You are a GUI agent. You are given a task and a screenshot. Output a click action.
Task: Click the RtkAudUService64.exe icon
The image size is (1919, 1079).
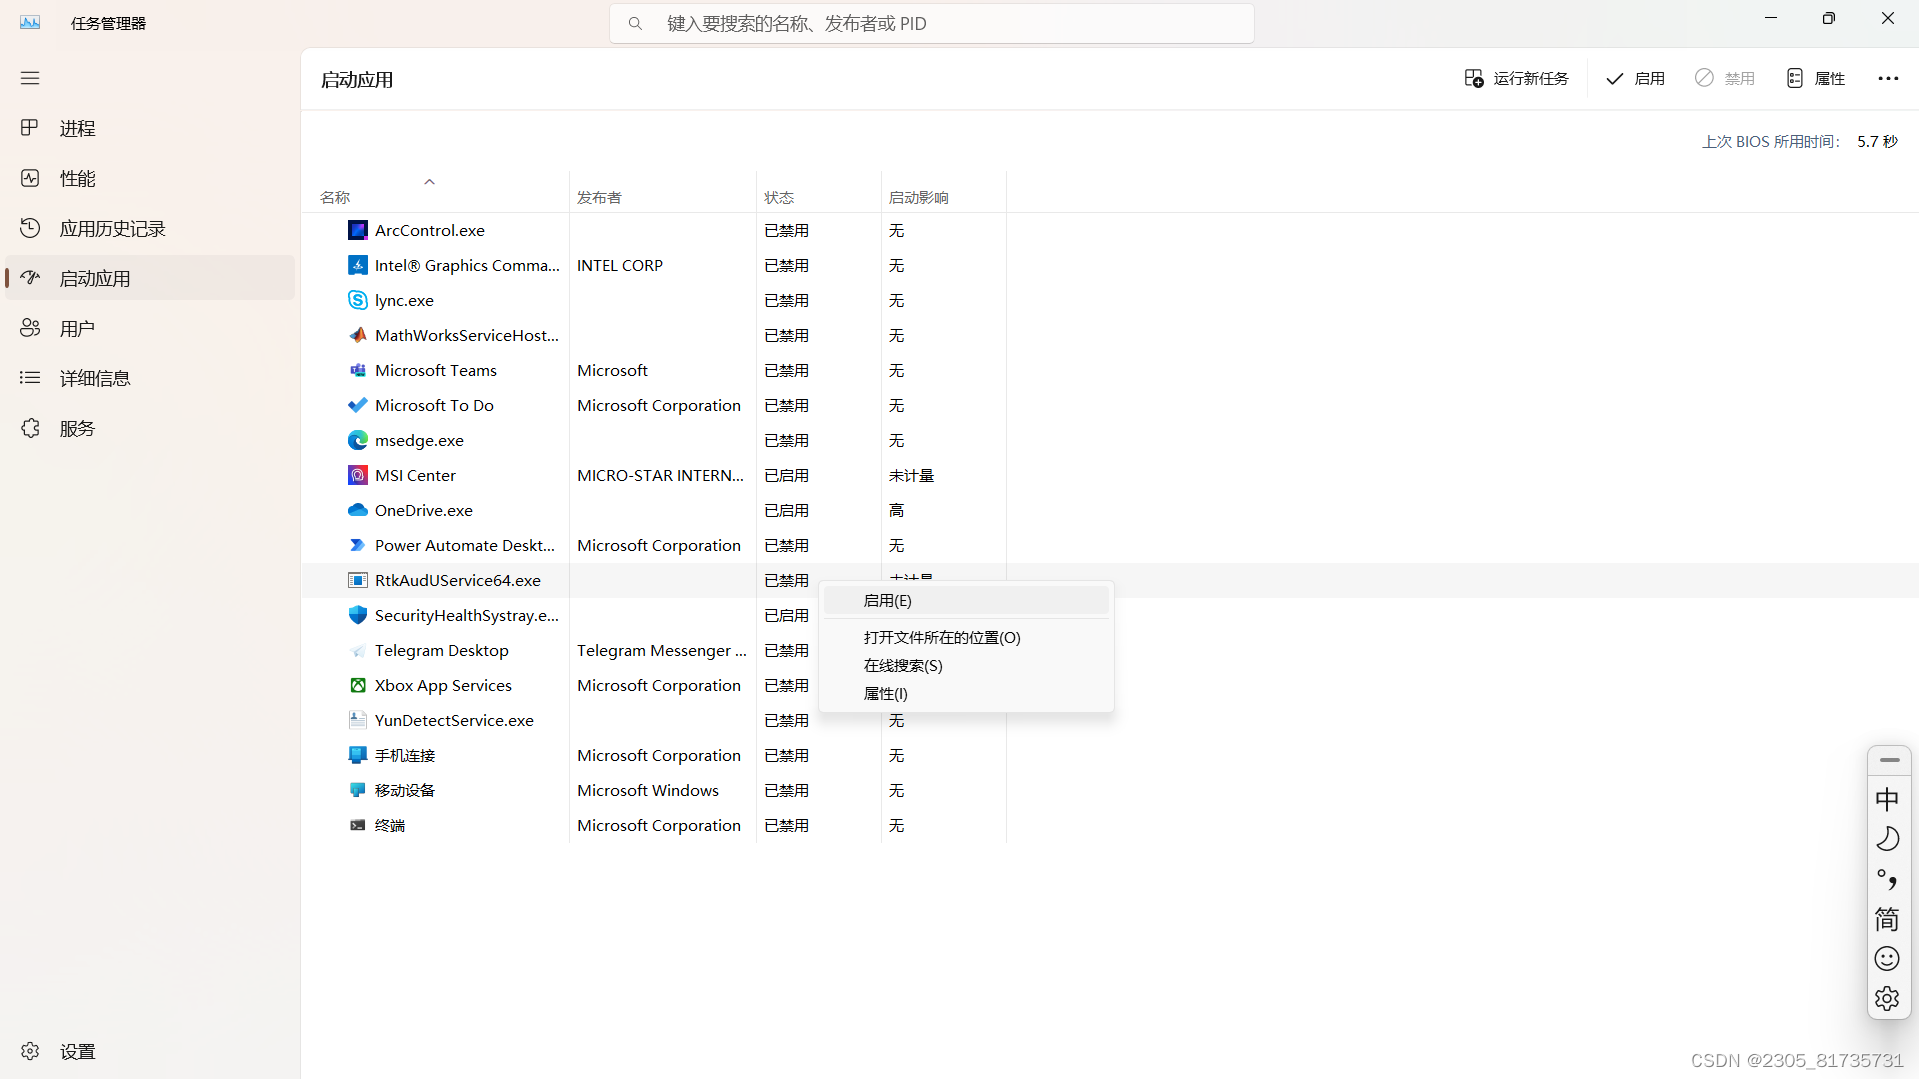click(x=357, y=580)
